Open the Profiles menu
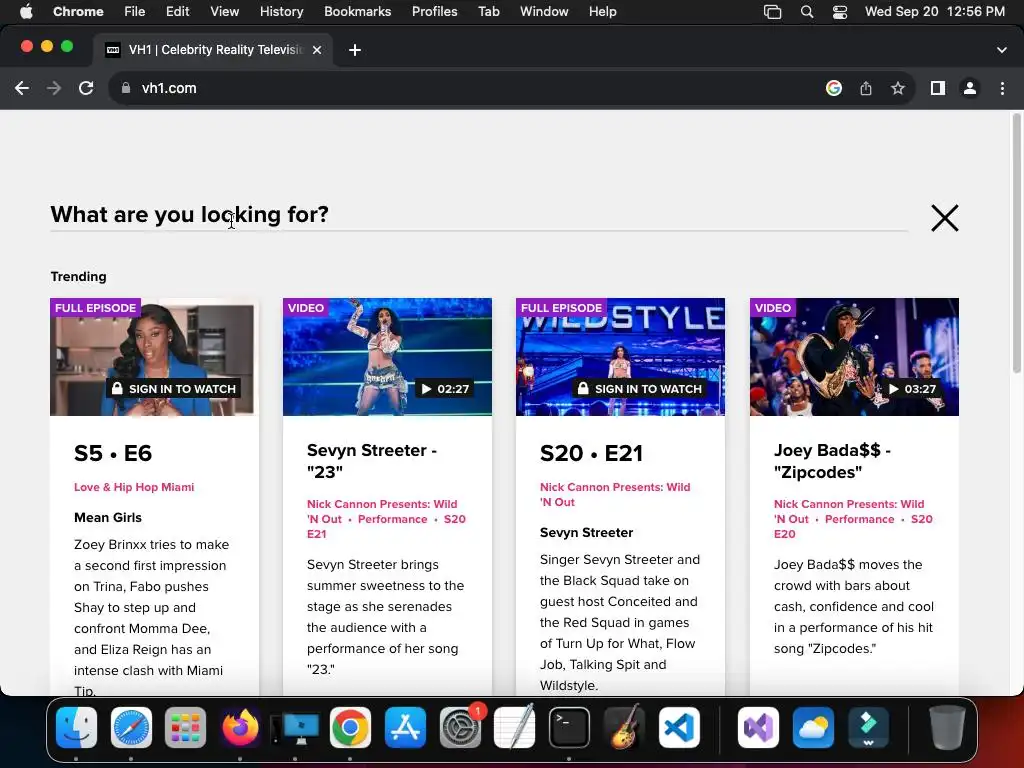 434,11
